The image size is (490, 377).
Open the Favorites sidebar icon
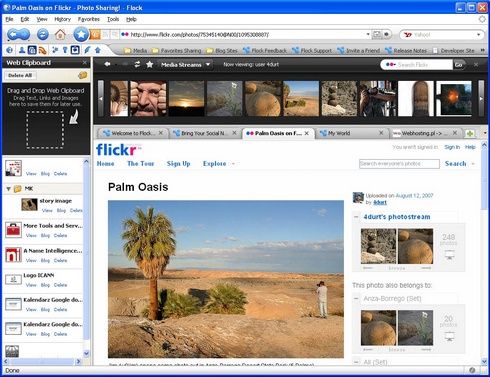tap(55, 50)
